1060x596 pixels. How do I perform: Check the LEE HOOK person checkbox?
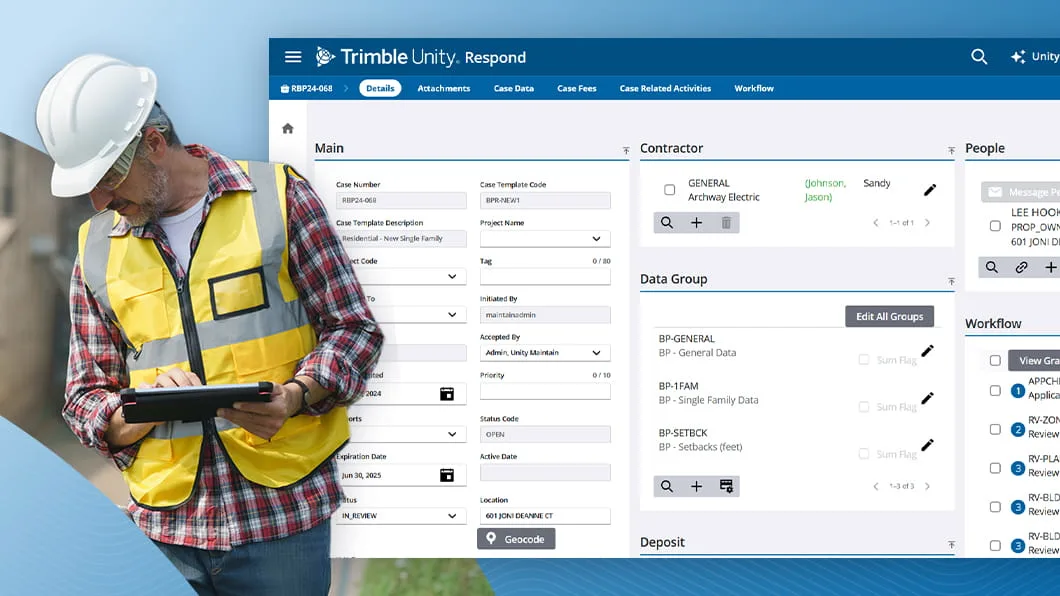995,226
